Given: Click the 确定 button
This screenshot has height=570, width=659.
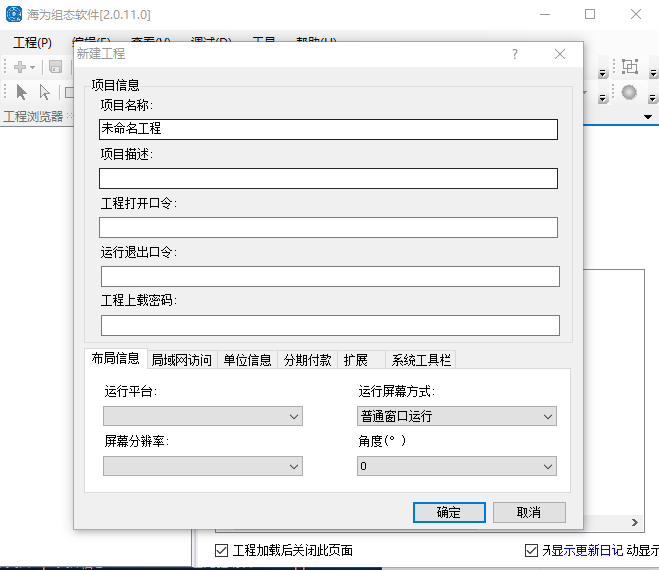Looking at the screenshot, I should pos(449,512).
